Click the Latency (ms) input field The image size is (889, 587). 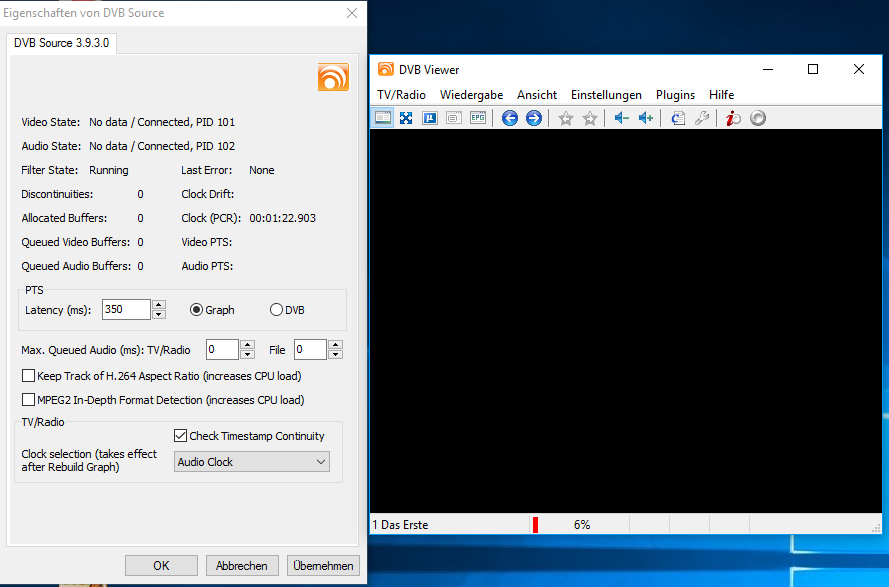[125, 310]
